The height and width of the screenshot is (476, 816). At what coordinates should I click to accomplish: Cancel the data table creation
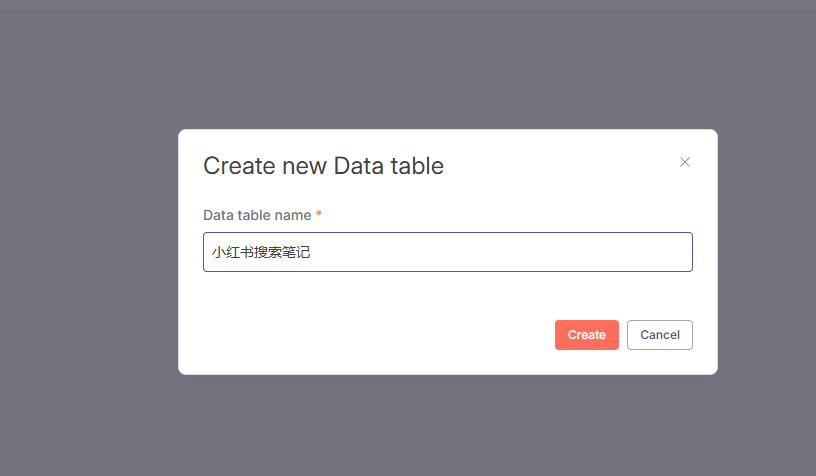[x=659, y=335]
